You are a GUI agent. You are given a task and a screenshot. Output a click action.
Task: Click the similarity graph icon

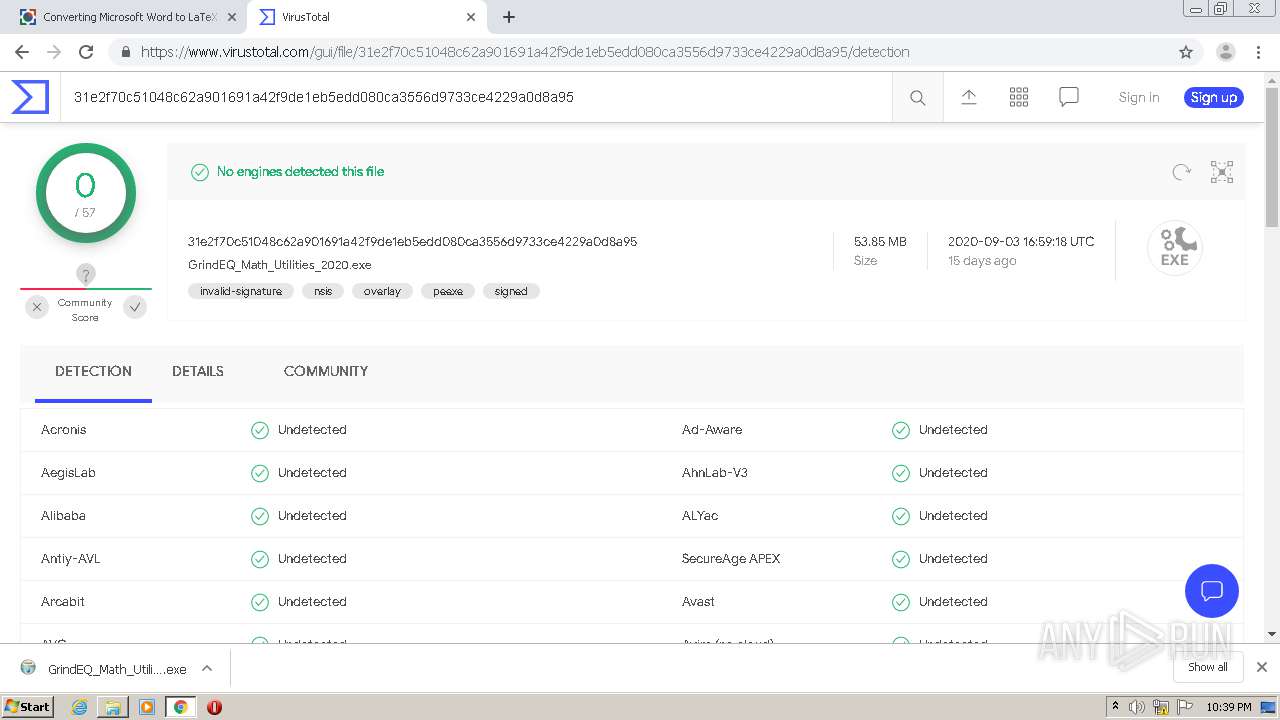coord(1222,172)
